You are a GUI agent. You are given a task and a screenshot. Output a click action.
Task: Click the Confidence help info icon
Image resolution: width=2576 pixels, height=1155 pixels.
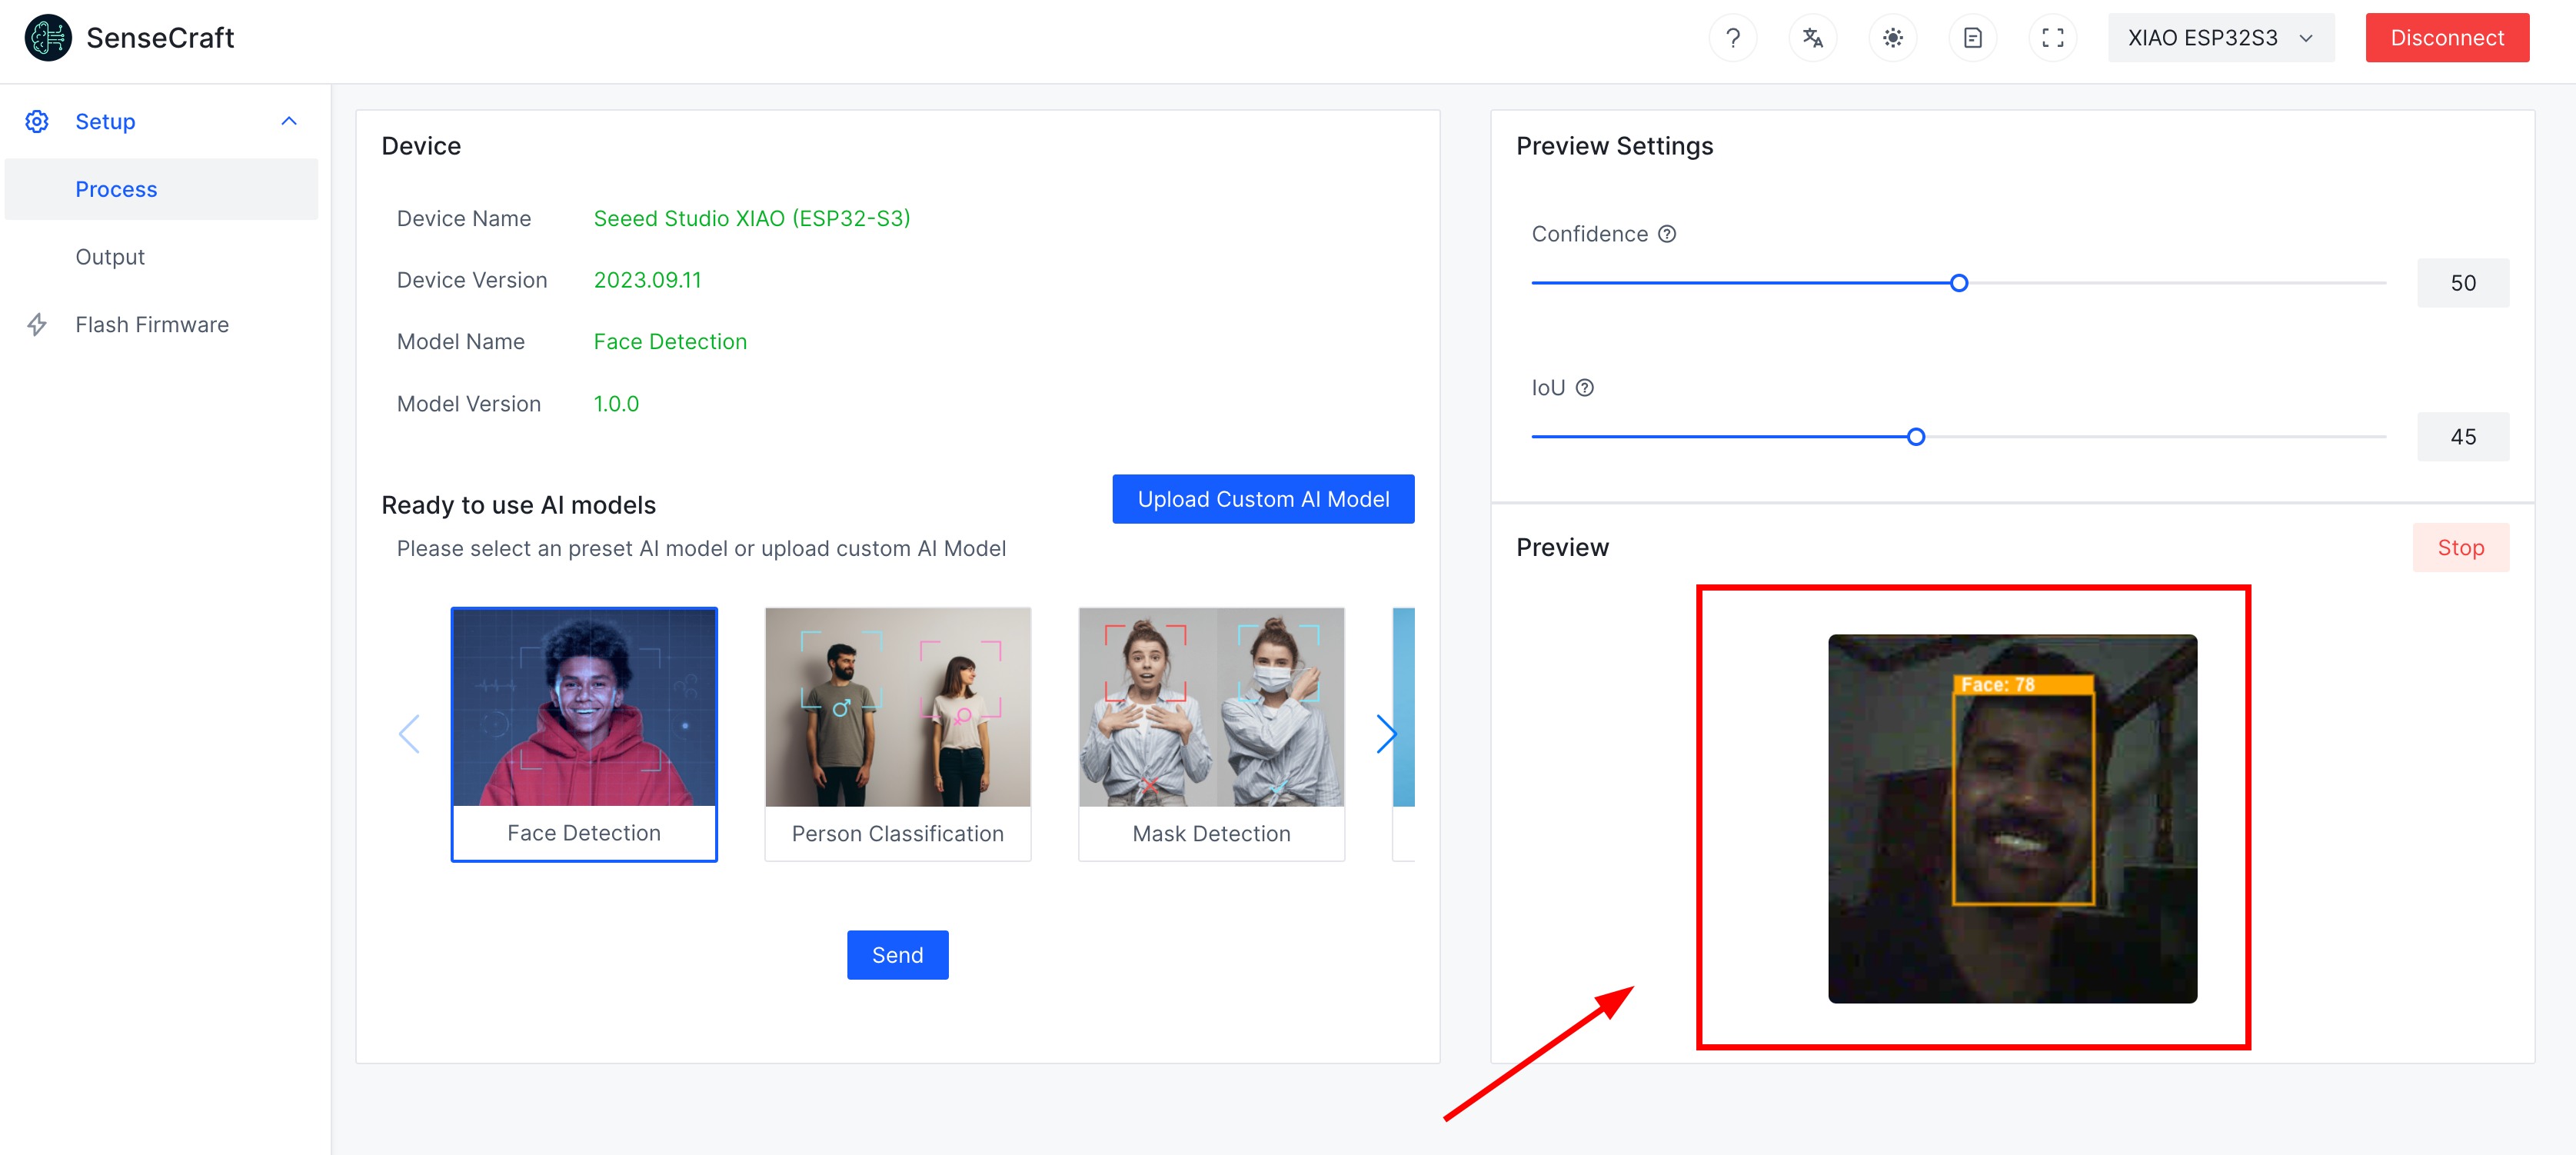click(1667, 234)
